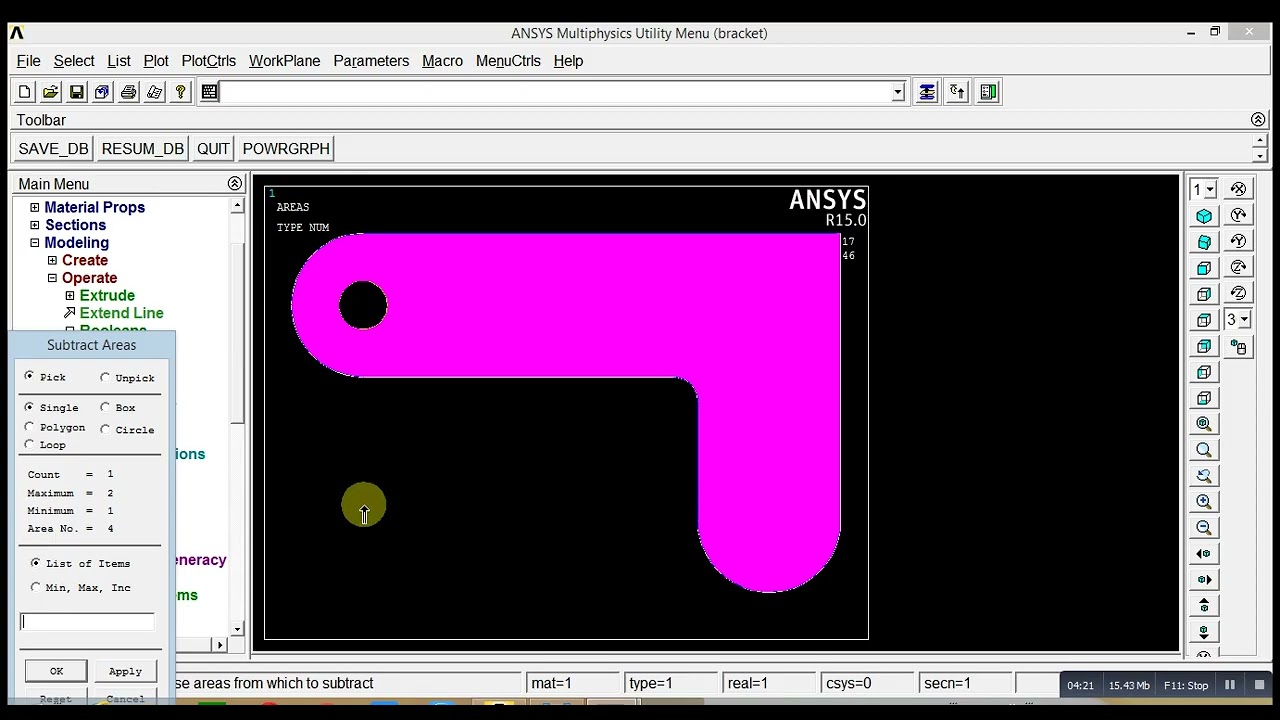Select the Extend Line tree item

tap(121, 313)
